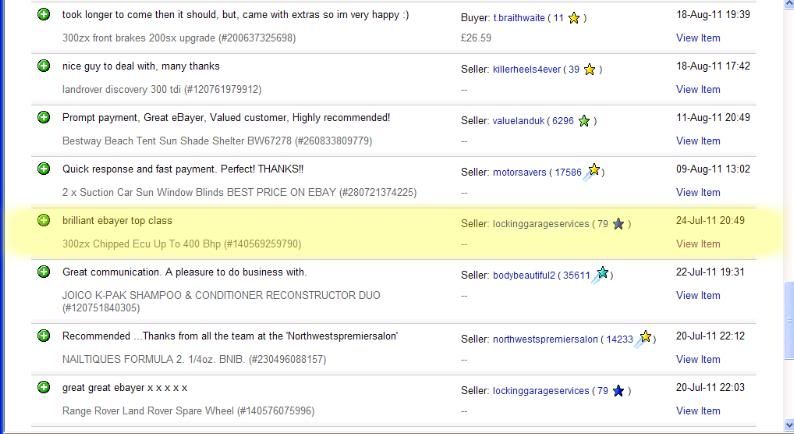Viewport: 794px width, 434px height.
Task: Click yellow star beside killerheels4ever's score
Action: [590, 70]
